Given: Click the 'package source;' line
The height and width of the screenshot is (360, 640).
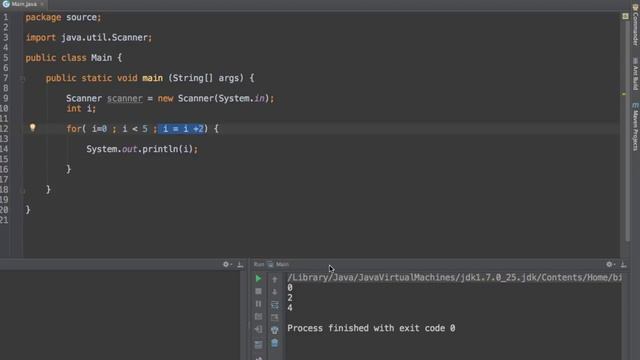Looking at the screenshot, I should click(x=63, y=18).
